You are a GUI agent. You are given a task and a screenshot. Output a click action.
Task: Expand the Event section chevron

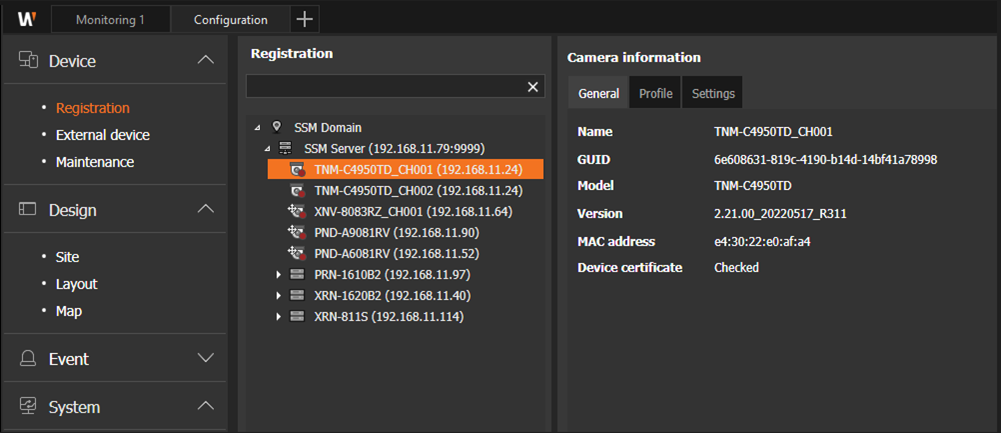pyautogui.click(x=205, y=358)
